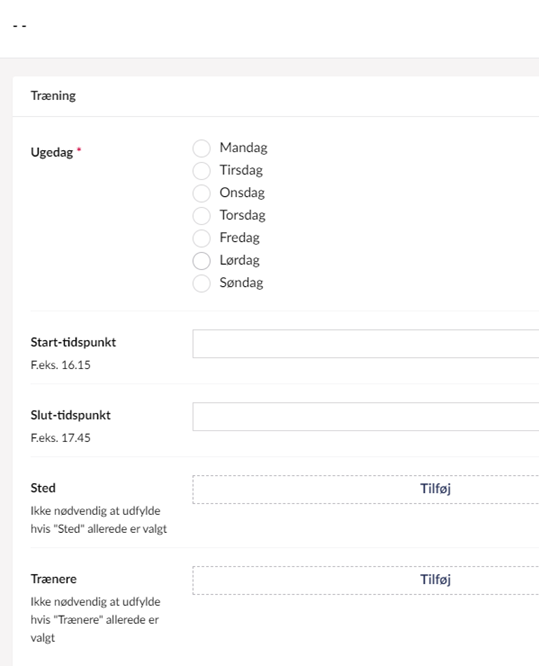Click the Mandag label text
The height and width of the screenshot is (666, 539).
point(243,148)
